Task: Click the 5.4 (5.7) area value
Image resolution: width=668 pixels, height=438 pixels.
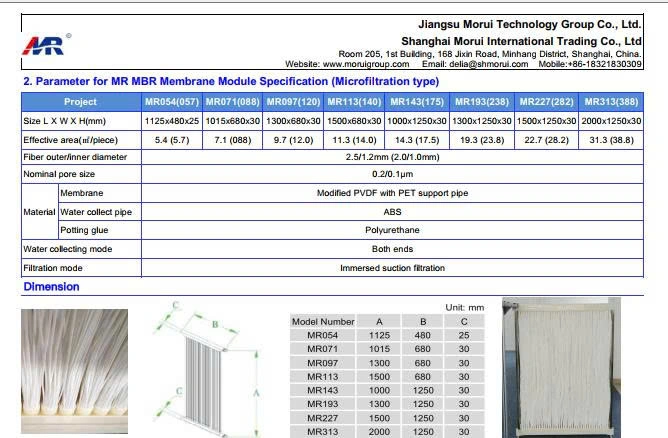Action: click(x=172, y=140)
